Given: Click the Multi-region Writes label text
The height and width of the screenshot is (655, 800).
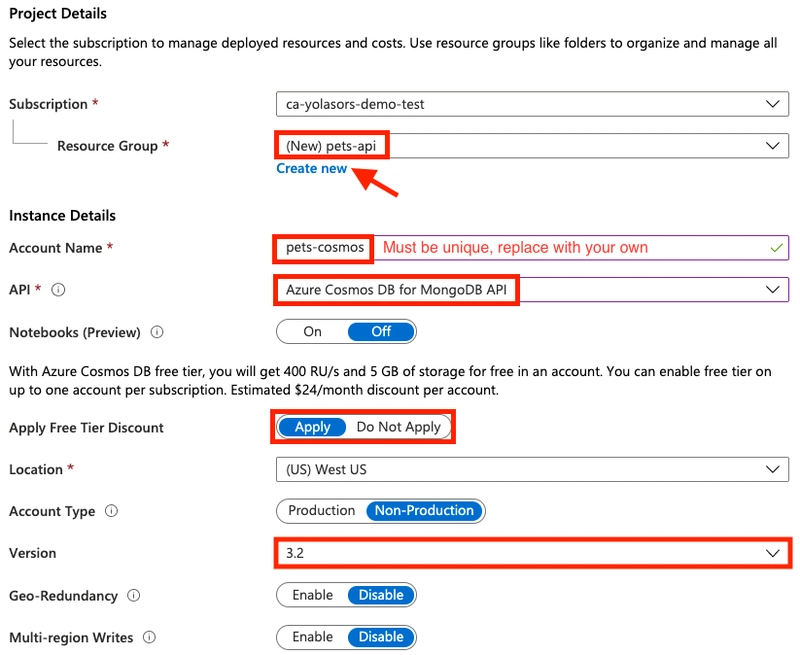Looking at the screenshot, I should click(71, 638).
